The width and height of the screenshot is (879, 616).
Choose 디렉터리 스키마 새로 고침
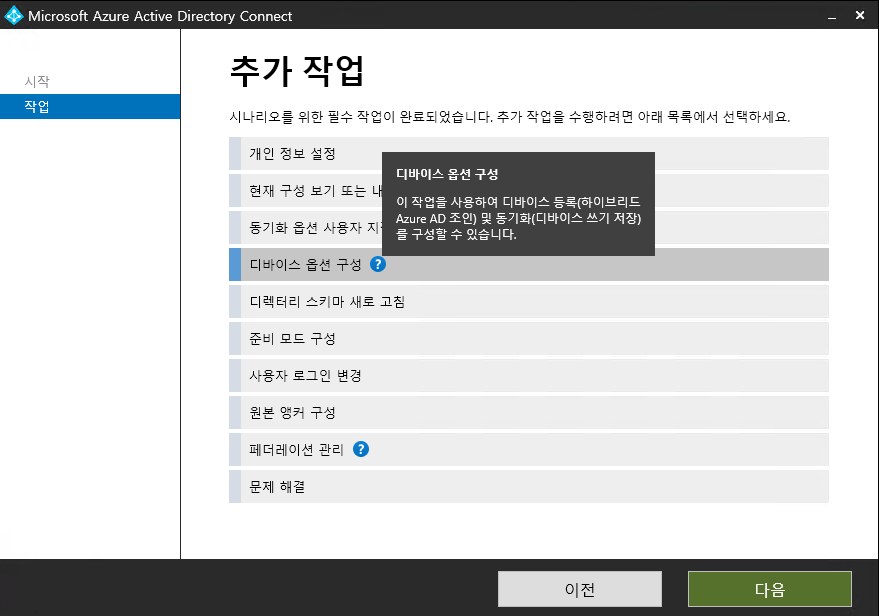click(x=529, y=302)
